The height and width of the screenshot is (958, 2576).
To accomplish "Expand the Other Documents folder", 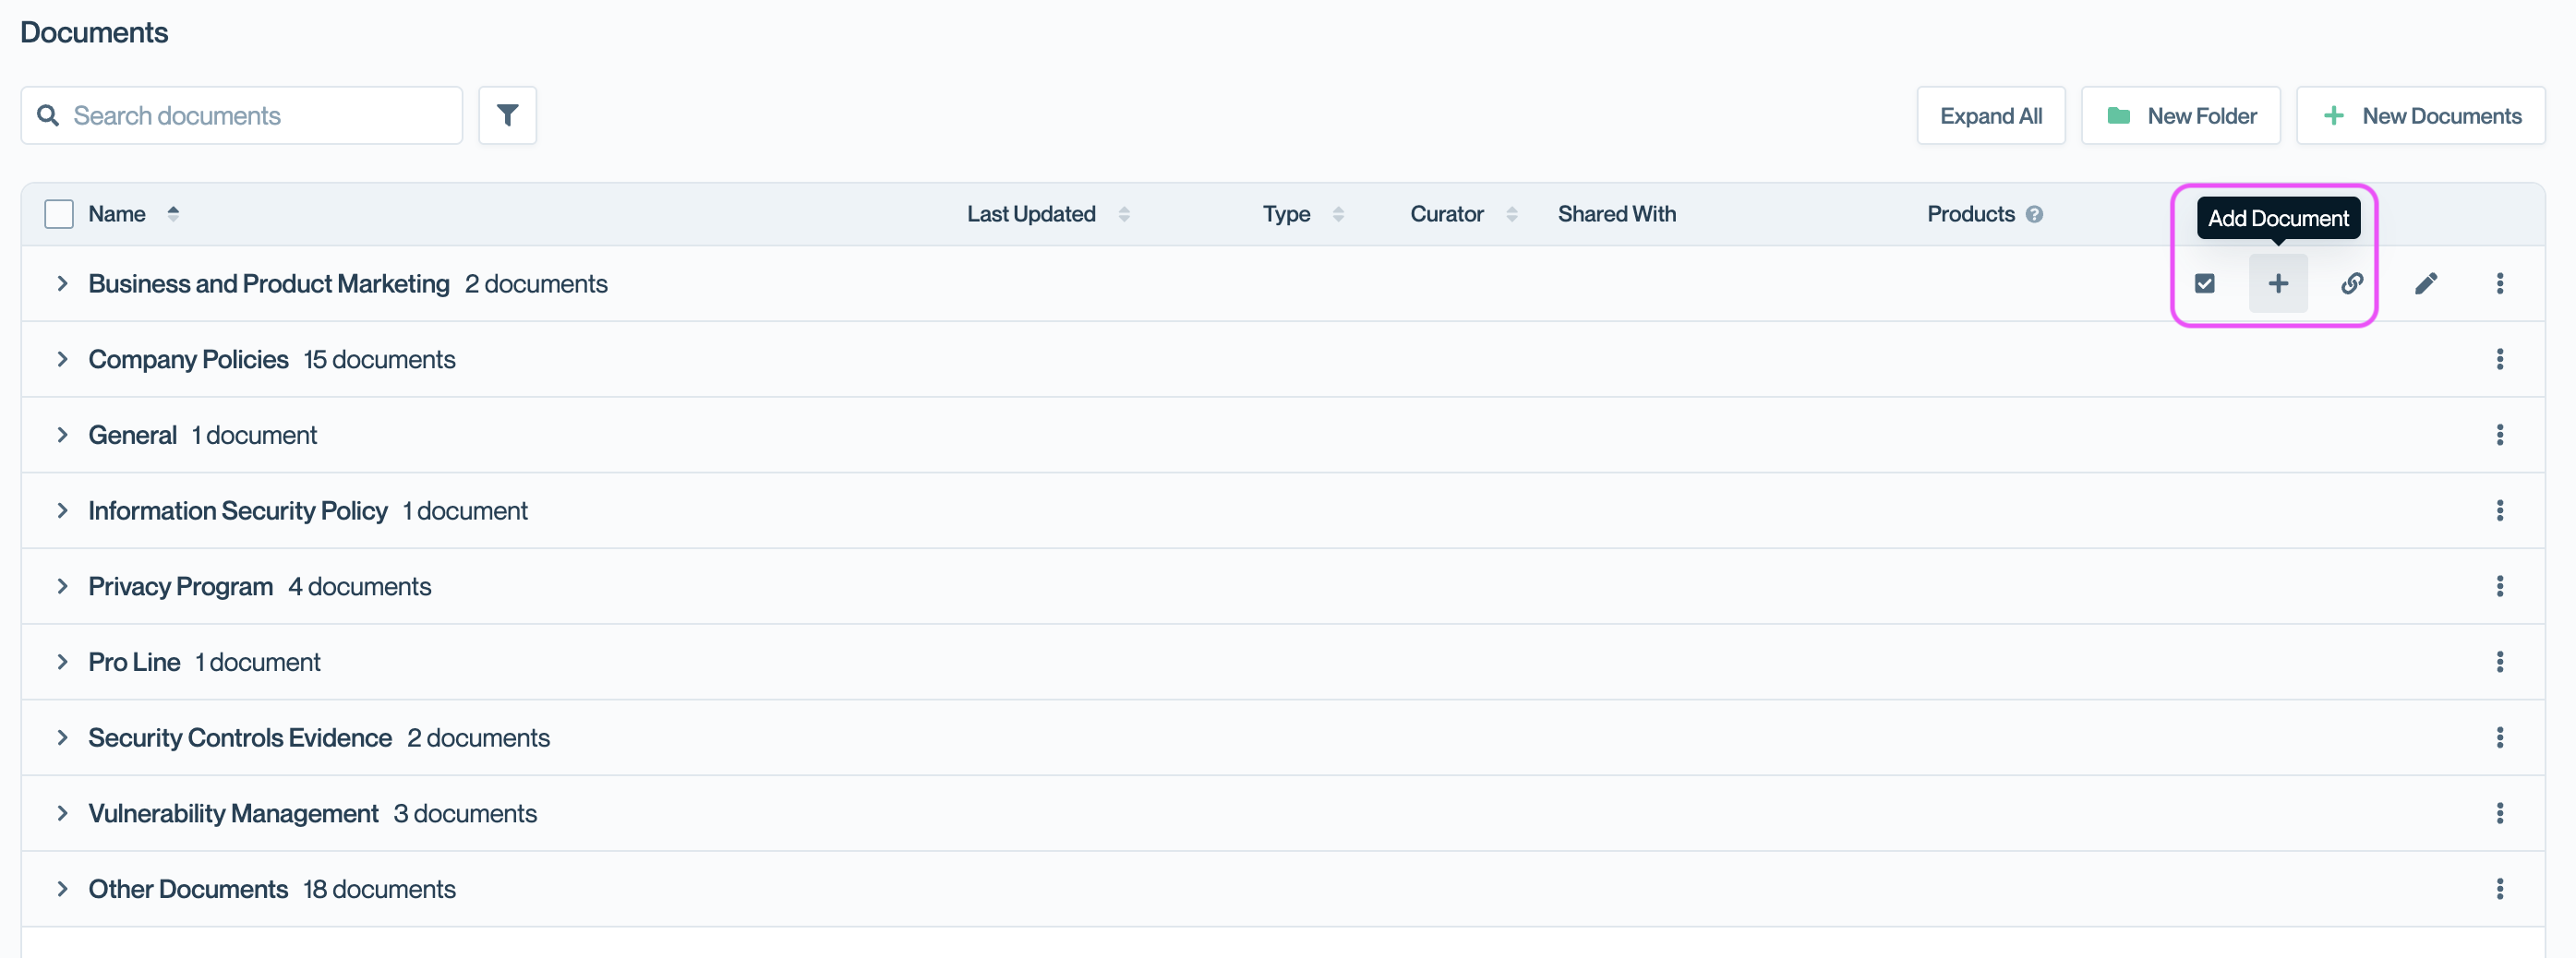I will click(62, 889).
